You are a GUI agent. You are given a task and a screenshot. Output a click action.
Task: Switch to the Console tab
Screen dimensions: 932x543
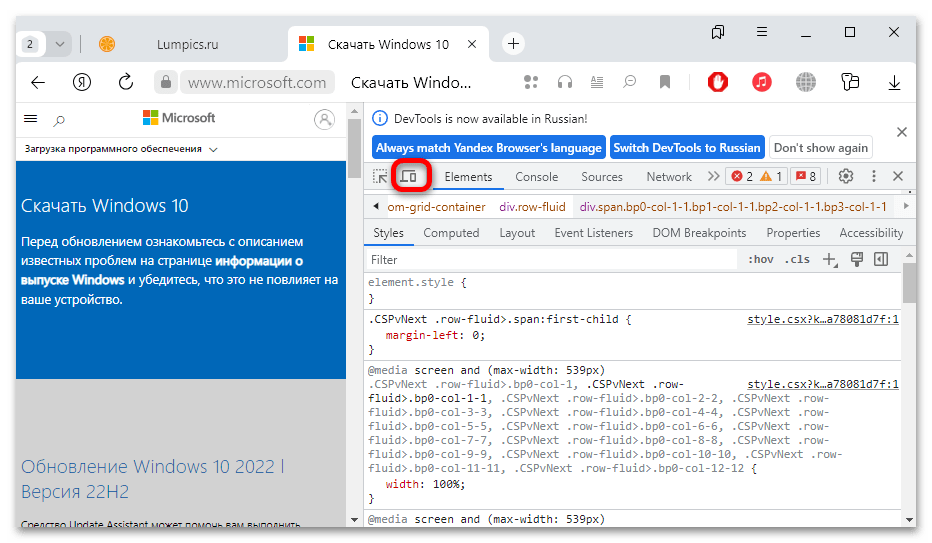click(537, 176)
